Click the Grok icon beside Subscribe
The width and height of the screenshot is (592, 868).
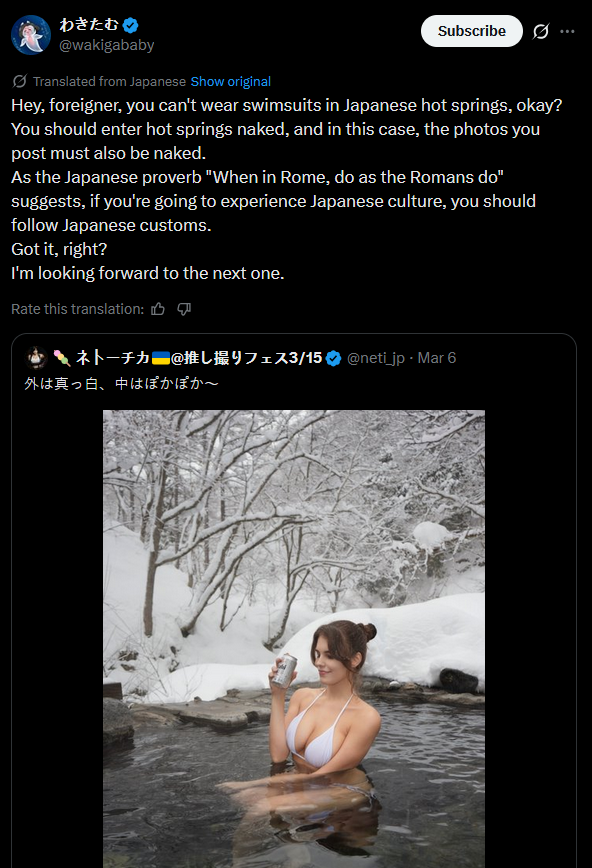(x=540, y=32)
